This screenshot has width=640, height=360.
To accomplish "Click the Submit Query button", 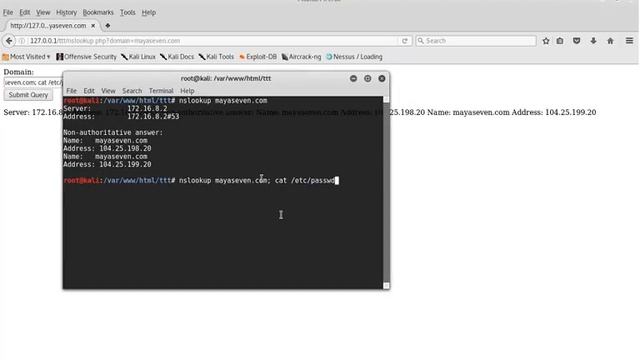I will click(x=28, y=95).
